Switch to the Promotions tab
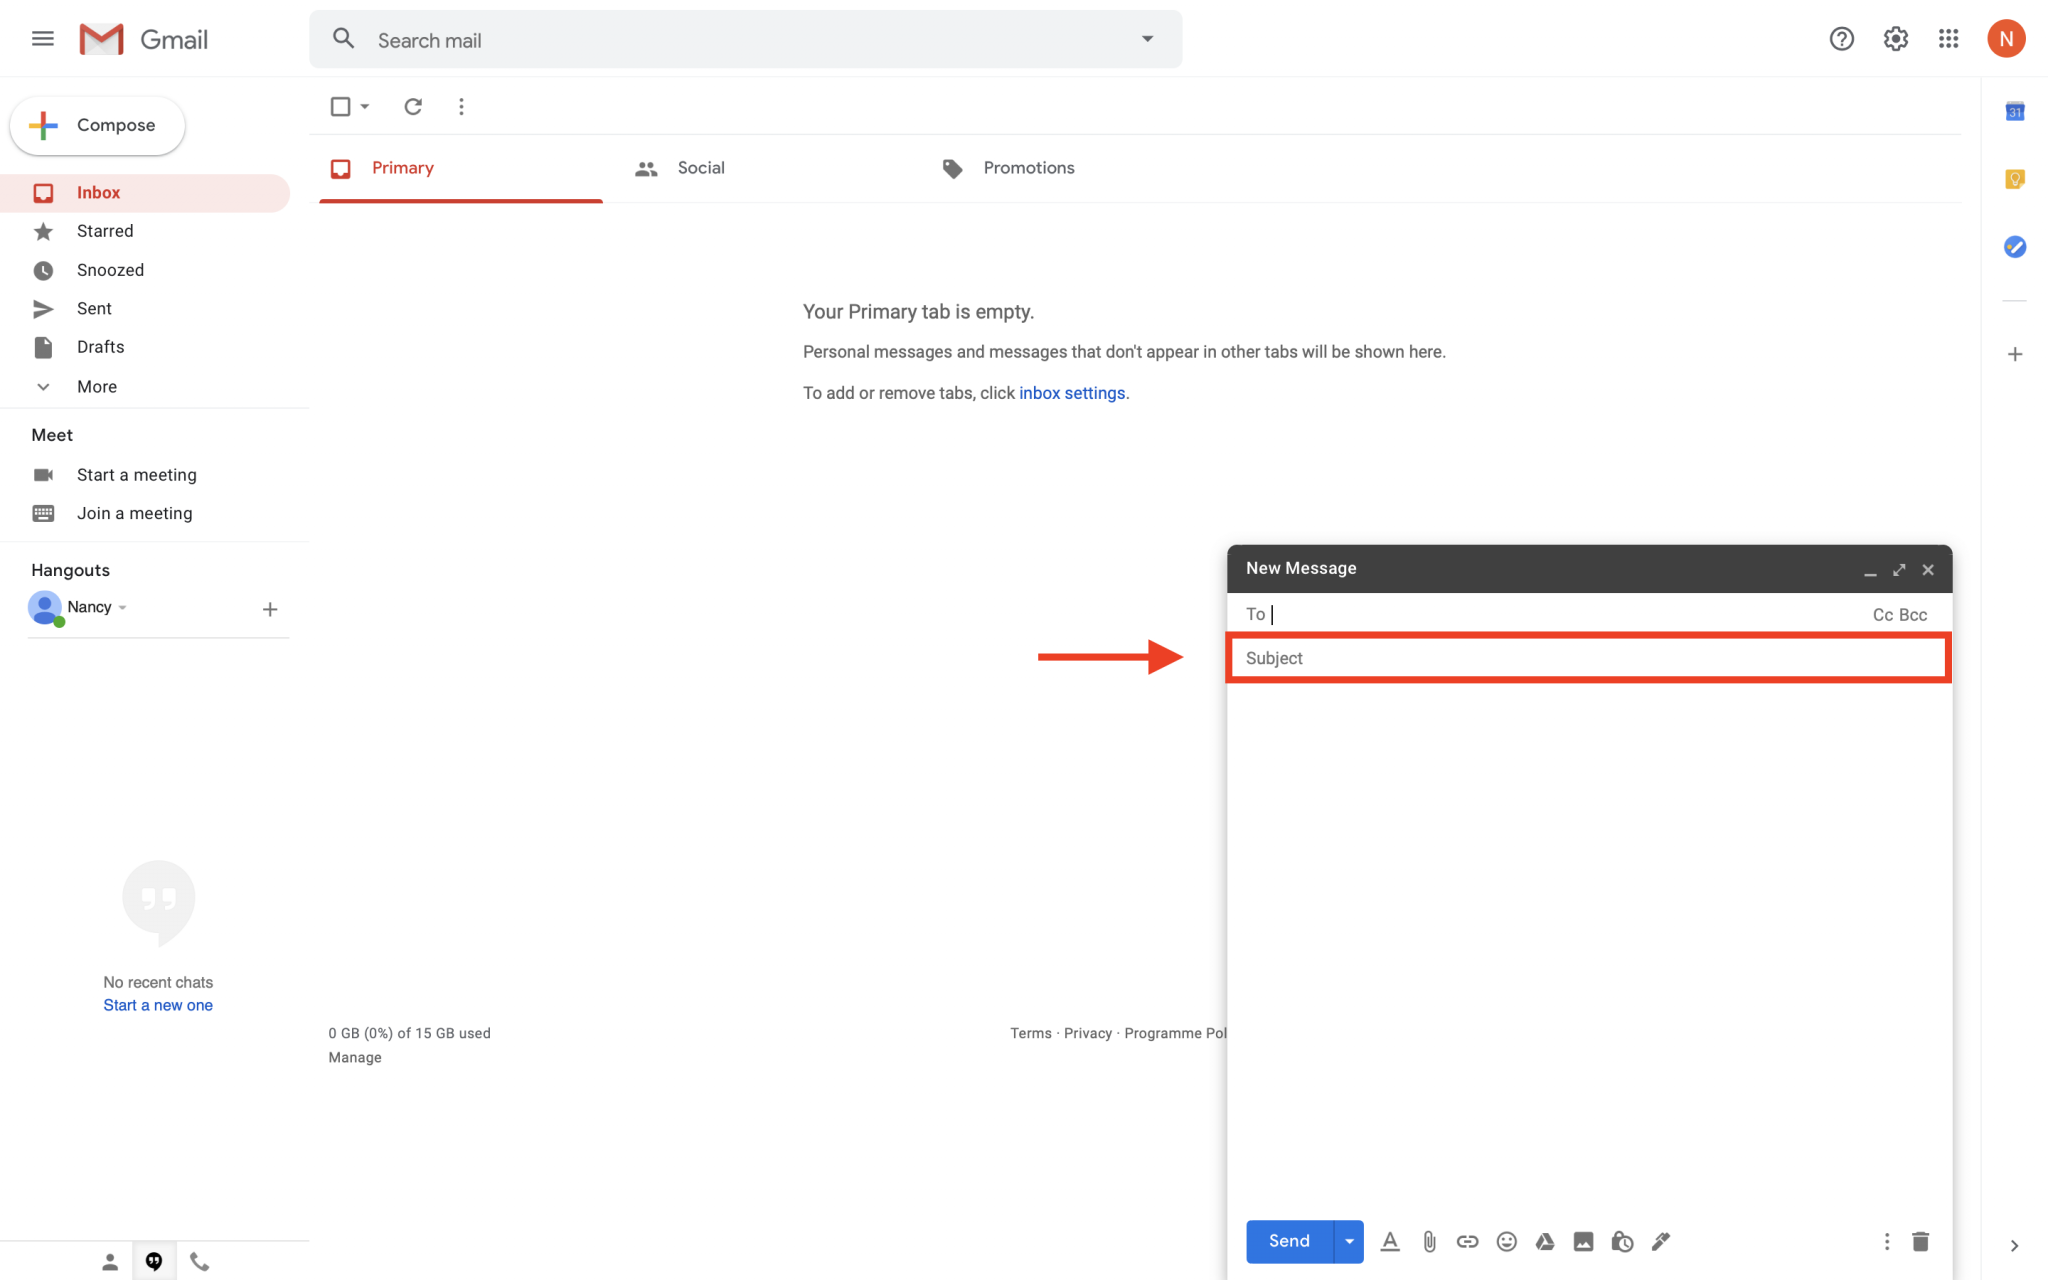2048x1280 pixels. coord(1028,168)
